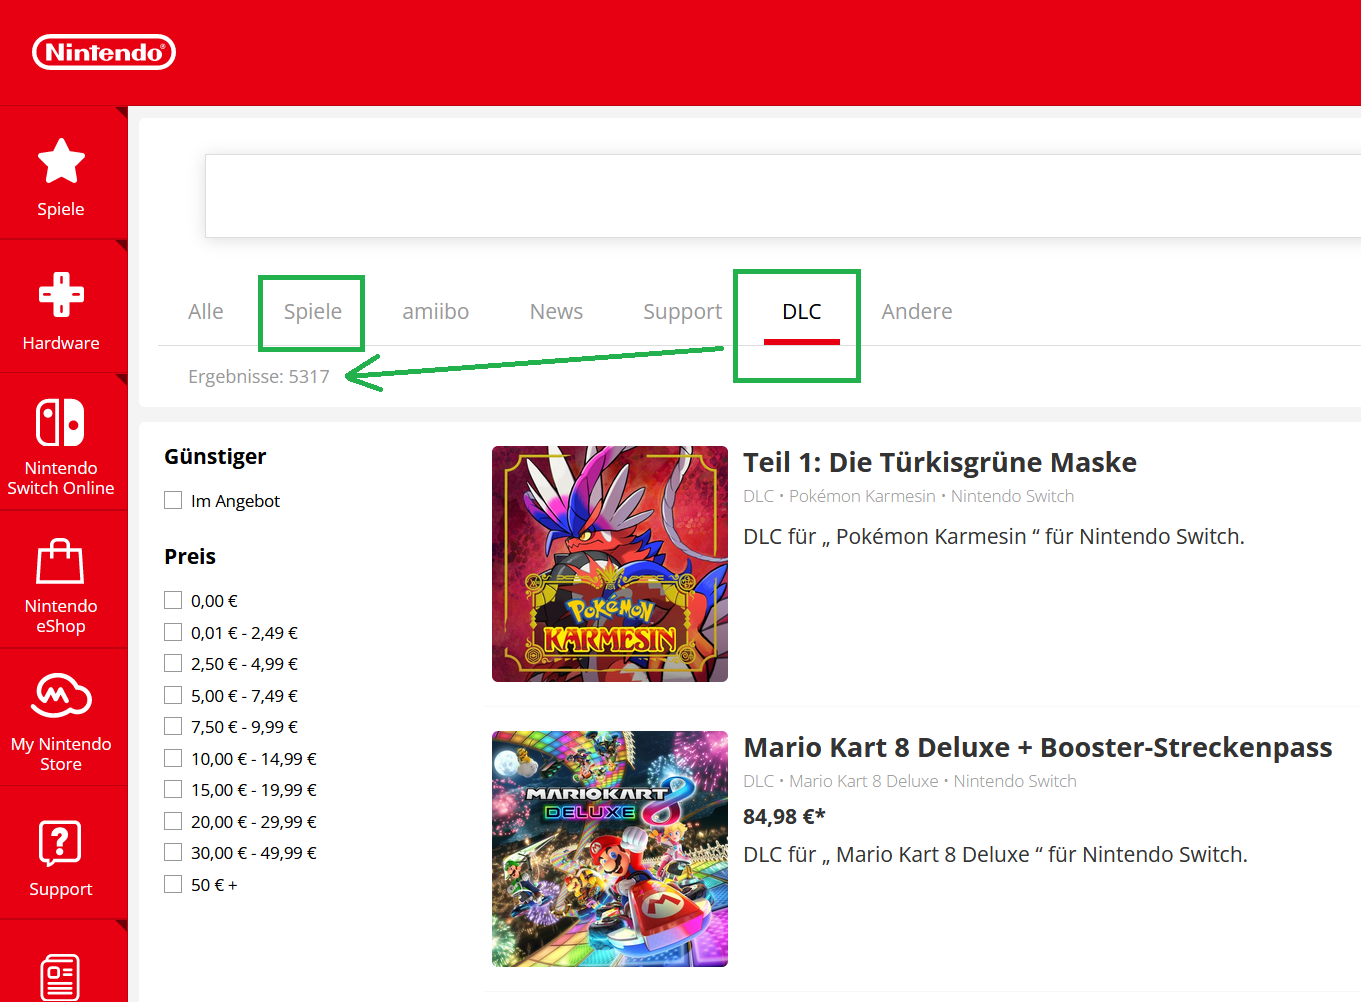Open the Nintendo eShop bag icon
Screen dimensions: 1361x1002
60,561
